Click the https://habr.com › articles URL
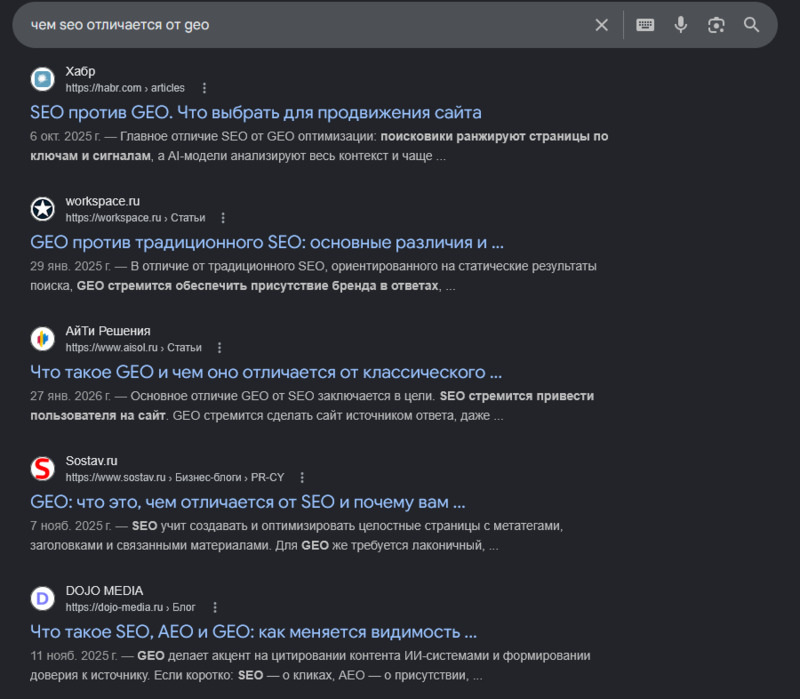Viewport: 800px width, 699px height. [125, 88]
